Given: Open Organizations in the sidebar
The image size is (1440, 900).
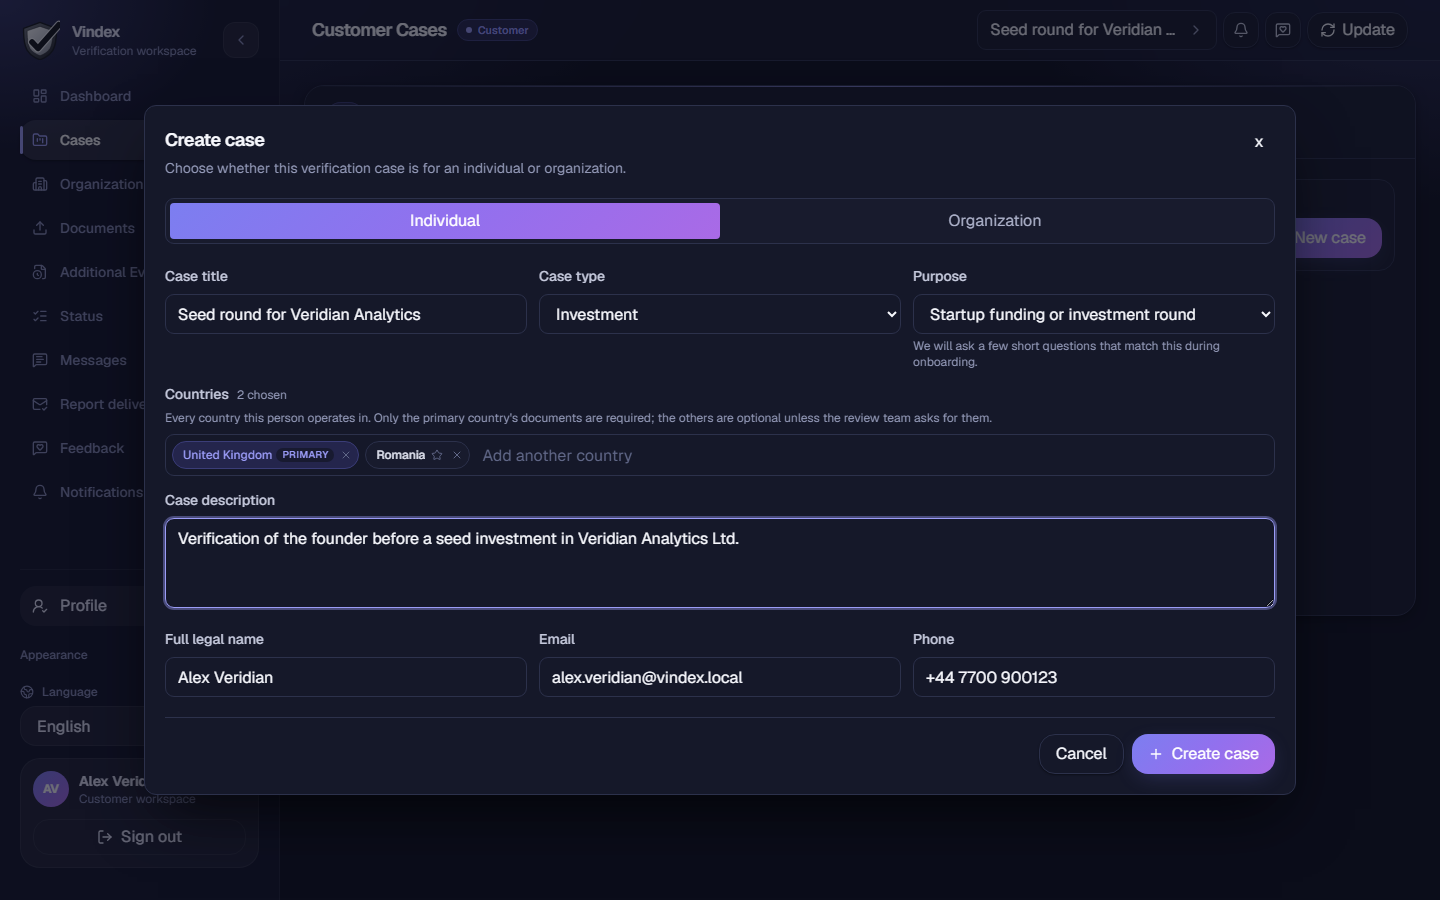Looking at the screenshot, I should click(82, 184).
